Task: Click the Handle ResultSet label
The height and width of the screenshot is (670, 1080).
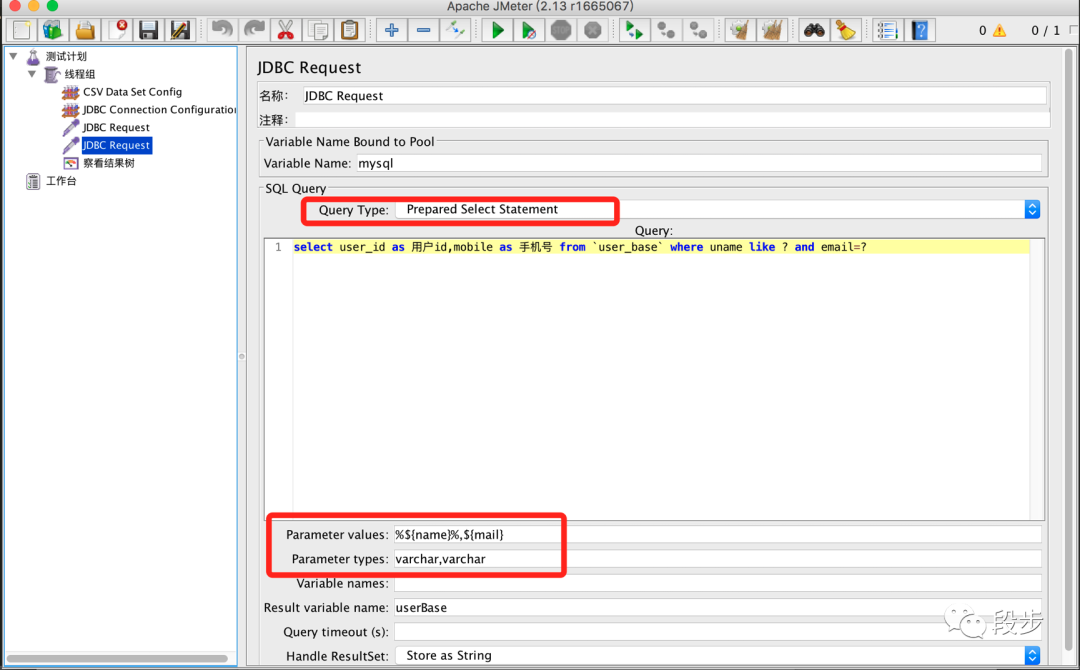Action: (337, 656)
